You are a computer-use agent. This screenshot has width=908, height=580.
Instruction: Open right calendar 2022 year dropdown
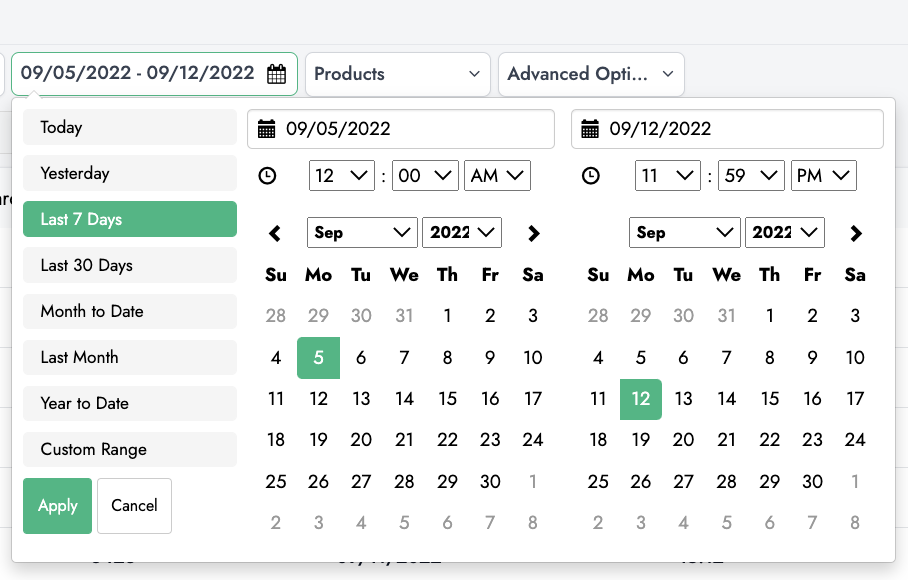point(784,233)
